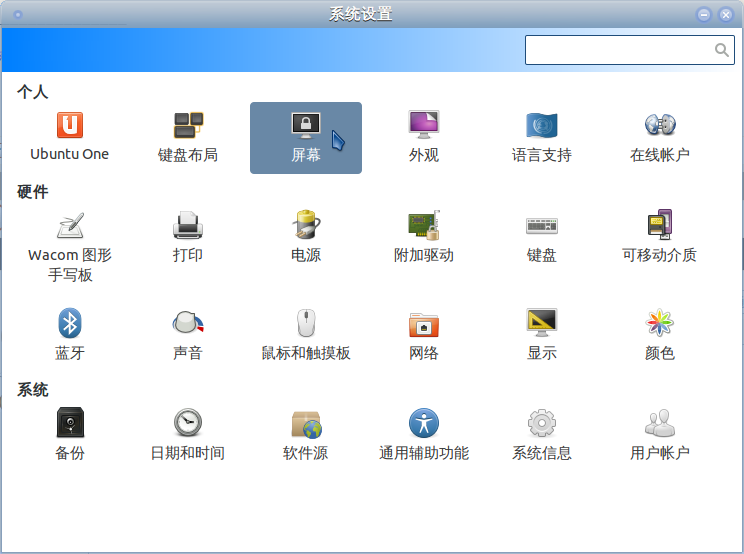
Task: Click the settings search input field
Action: pos(630,50)
